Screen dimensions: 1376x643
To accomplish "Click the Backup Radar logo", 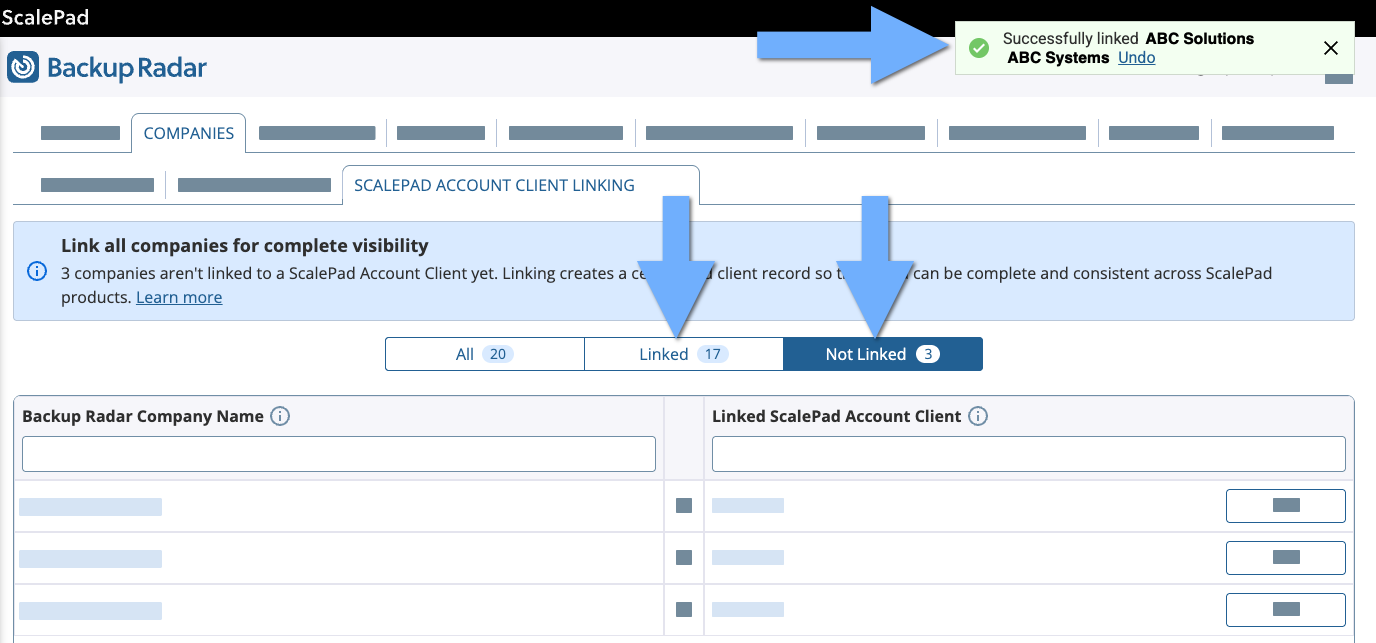I will [x=107, y=68].
